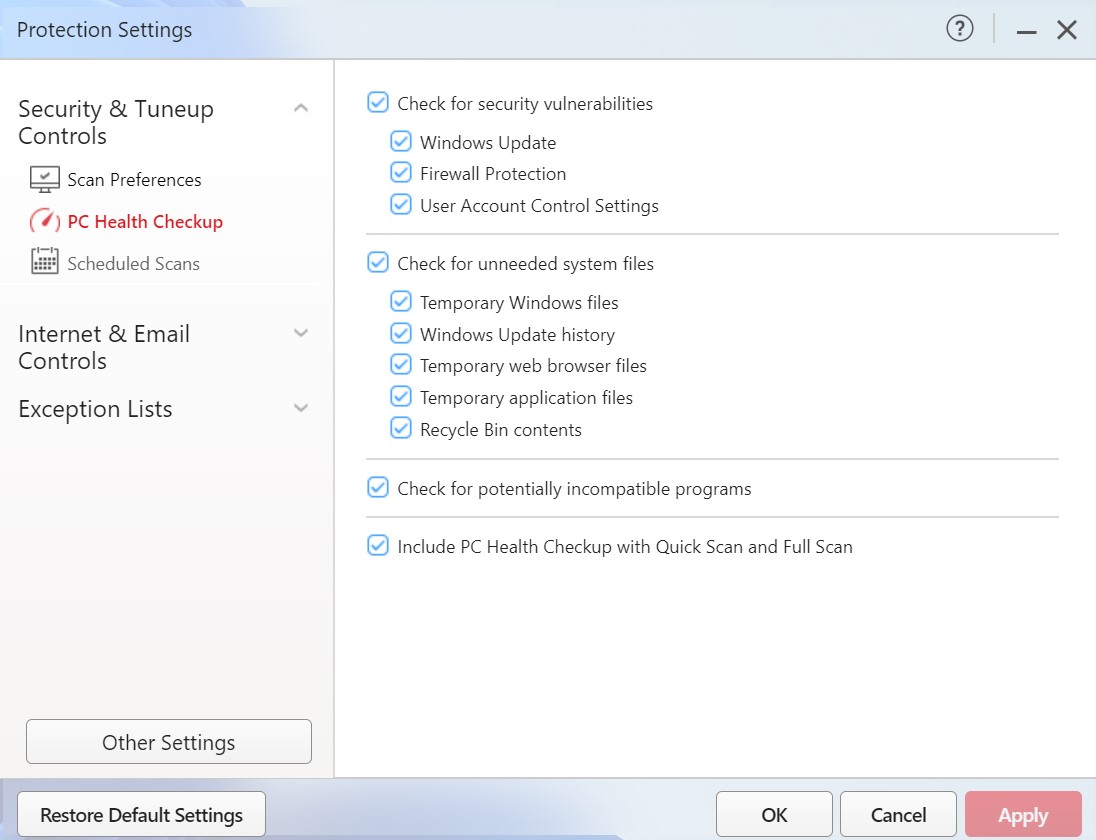Click Cancel to discard changes
Image resolution: width=1096 pixels, height=840 pixels.
click(x=898, y=814)
